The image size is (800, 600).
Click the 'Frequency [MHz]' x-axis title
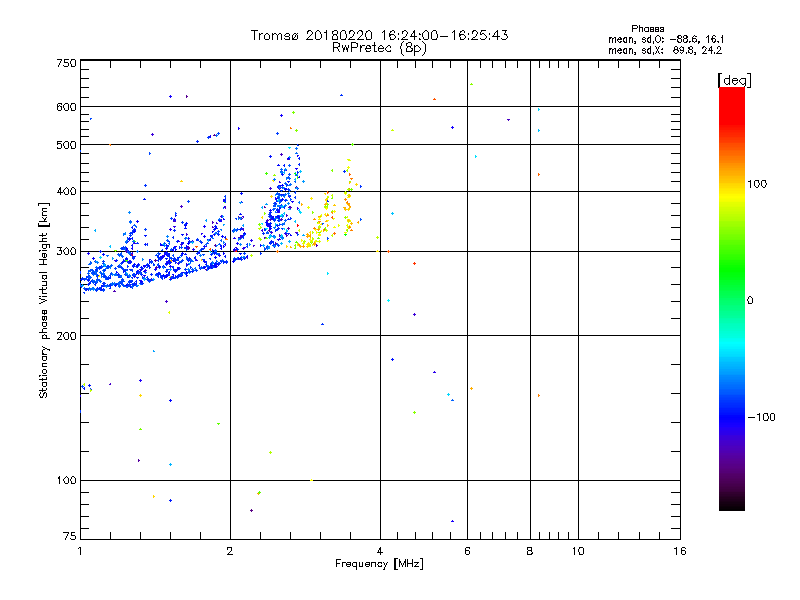[379, 564]
